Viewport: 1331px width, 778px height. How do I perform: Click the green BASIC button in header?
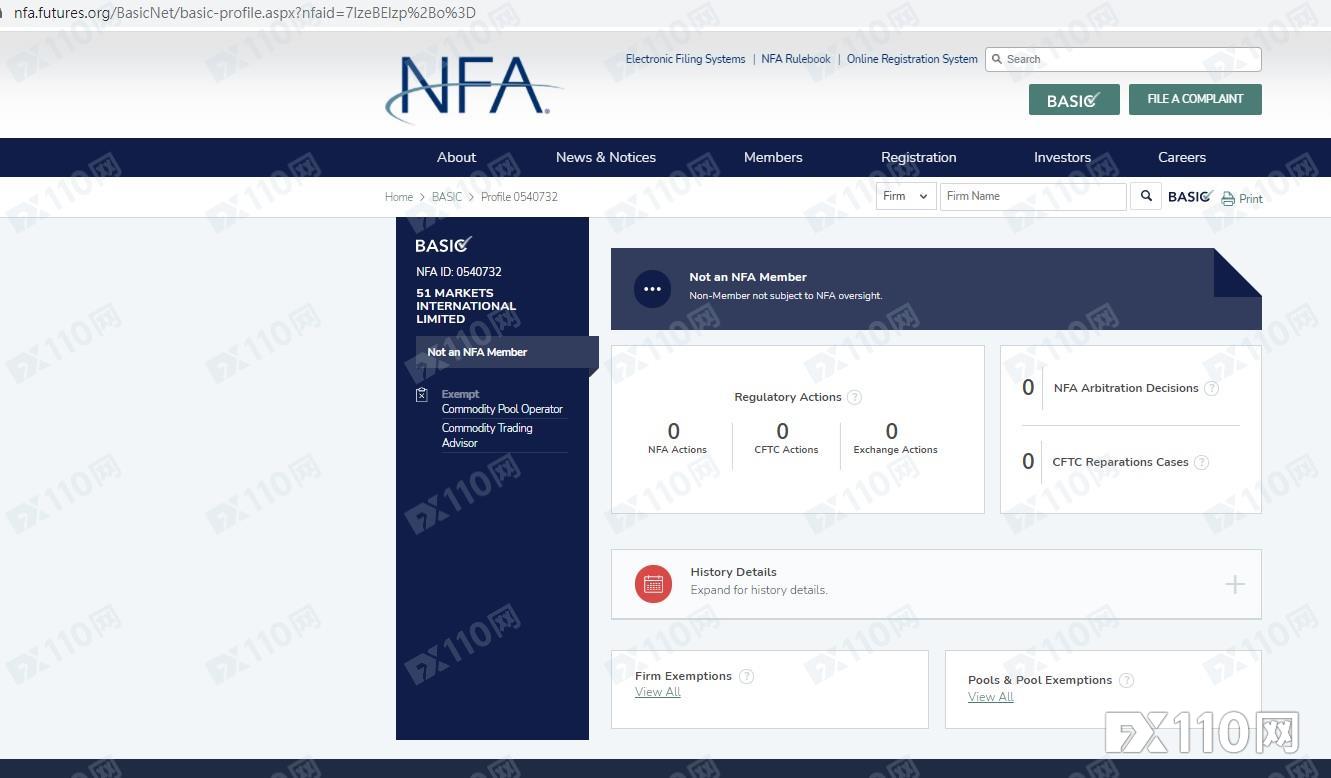tap(1074, 100)
